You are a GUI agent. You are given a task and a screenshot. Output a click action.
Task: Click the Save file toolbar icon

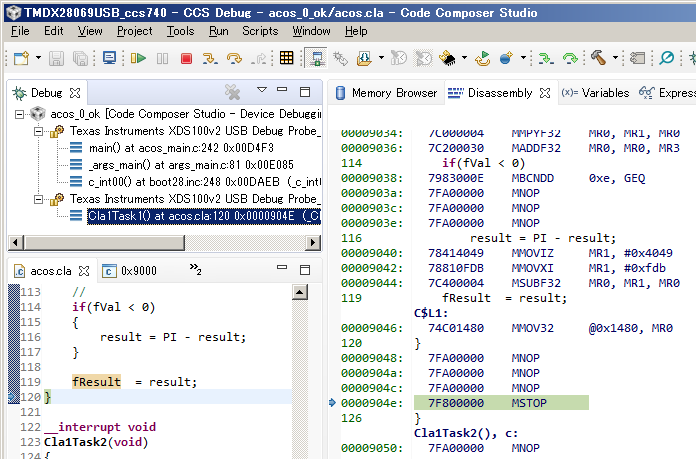tap(56, 58)
